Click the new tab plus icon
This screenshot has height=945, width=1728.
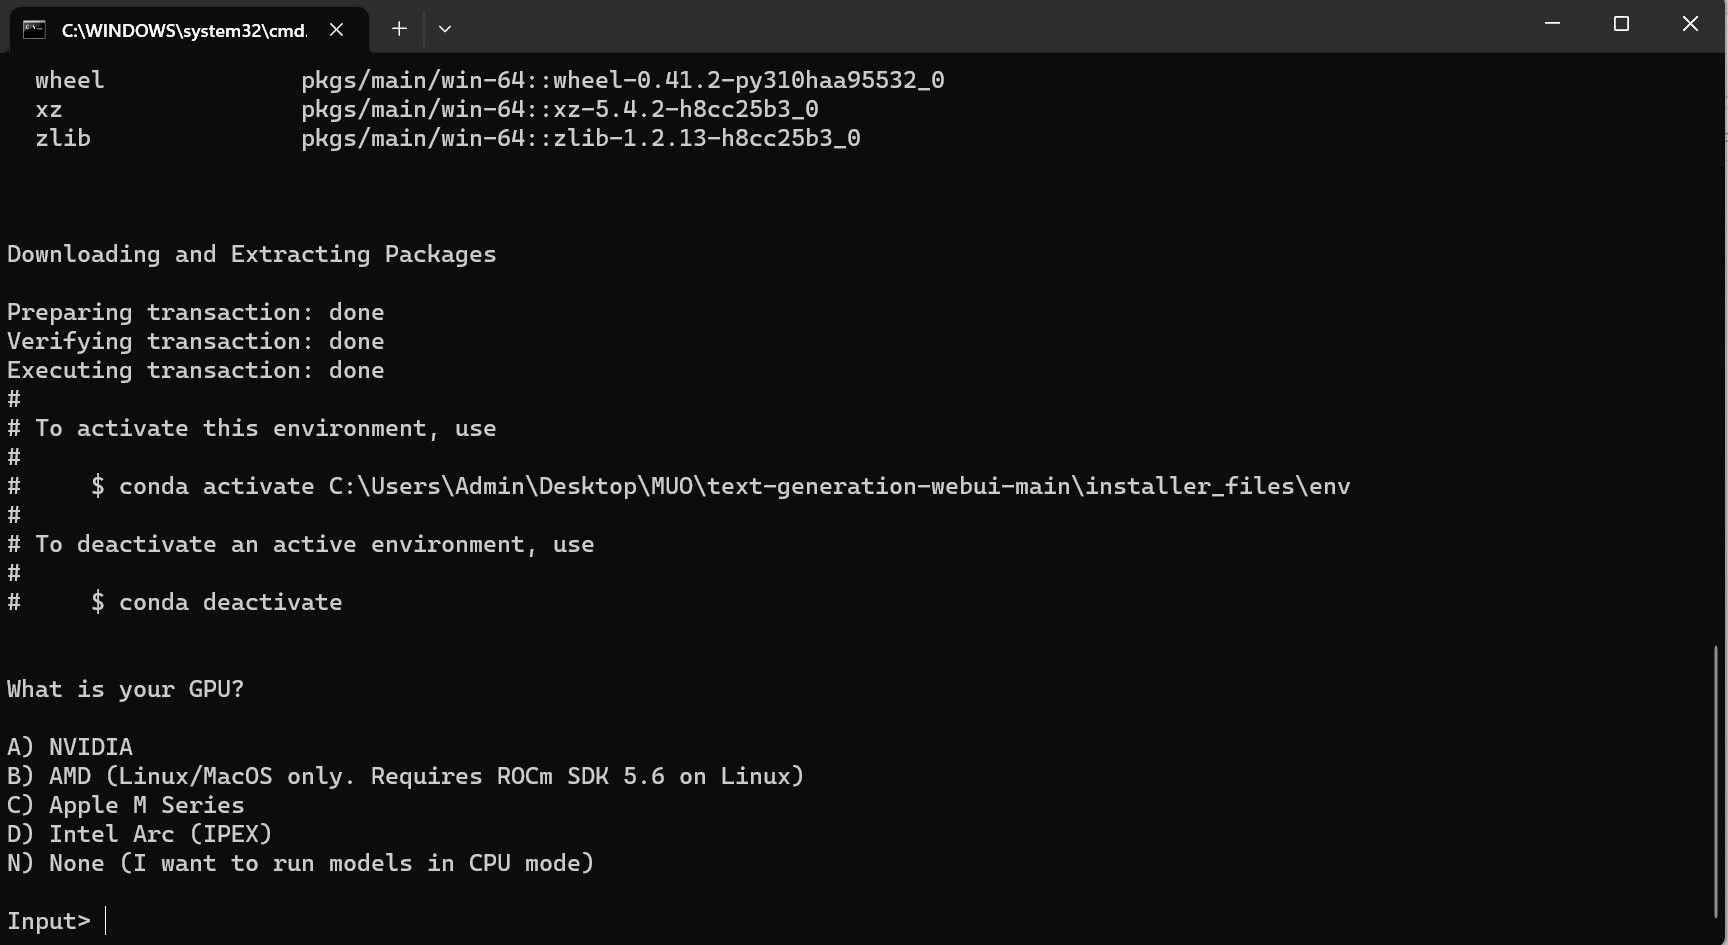coord(399,29)
